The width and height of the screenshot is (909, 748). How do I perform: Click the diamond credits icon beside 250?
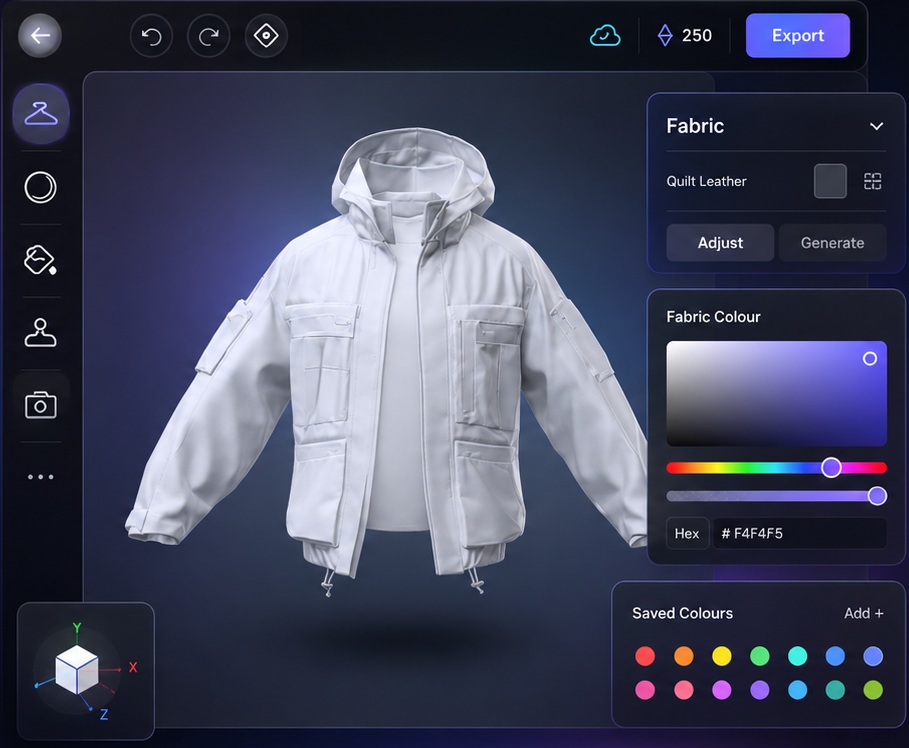[665, 35]
